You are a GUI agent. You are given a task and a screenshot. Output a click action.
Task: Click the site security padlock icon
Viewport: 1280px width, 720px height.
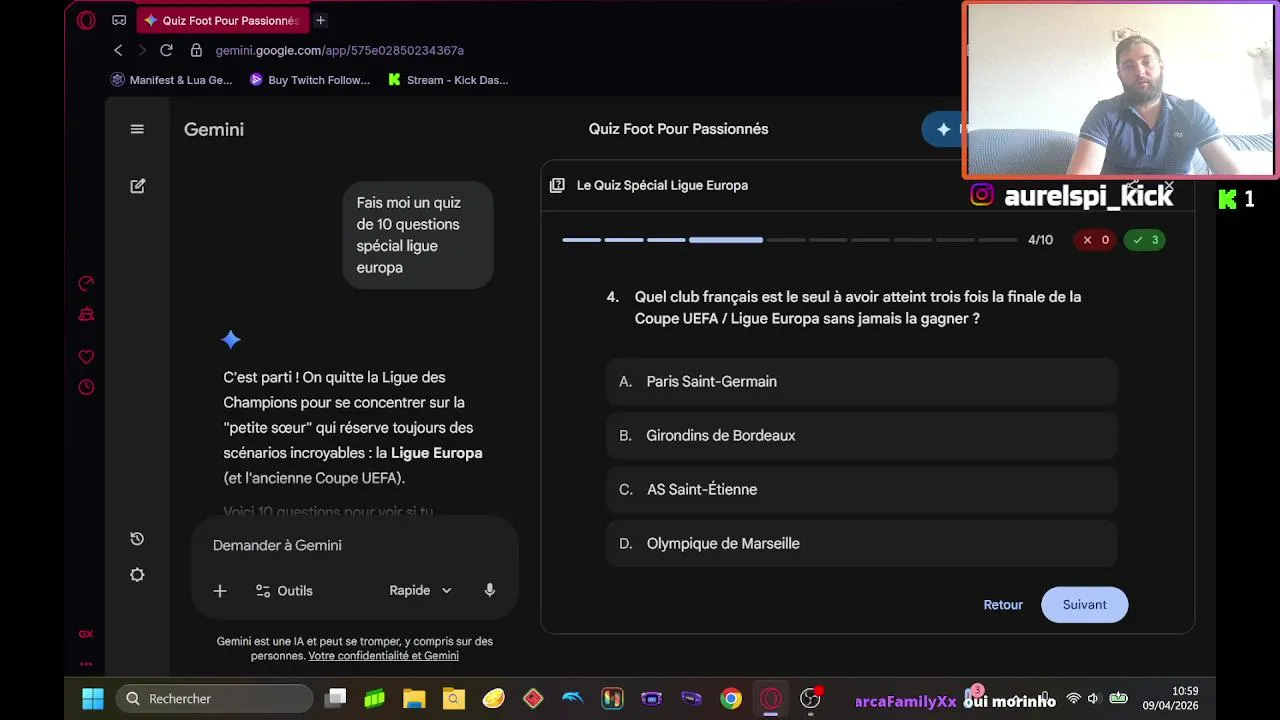tap(196, 50)
